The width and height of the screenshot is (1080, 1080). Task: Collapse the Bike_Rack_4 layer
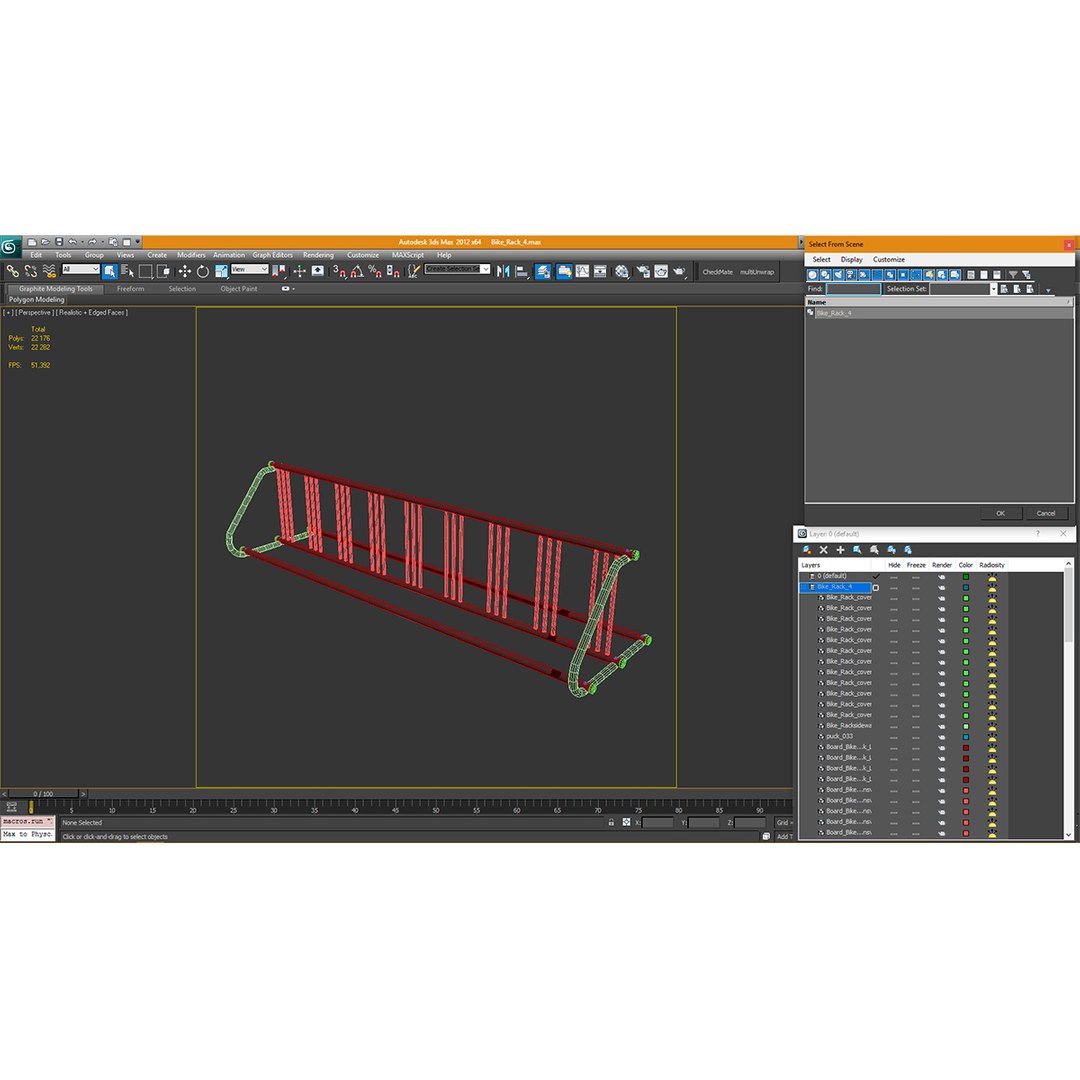click(x=804, y=587)
